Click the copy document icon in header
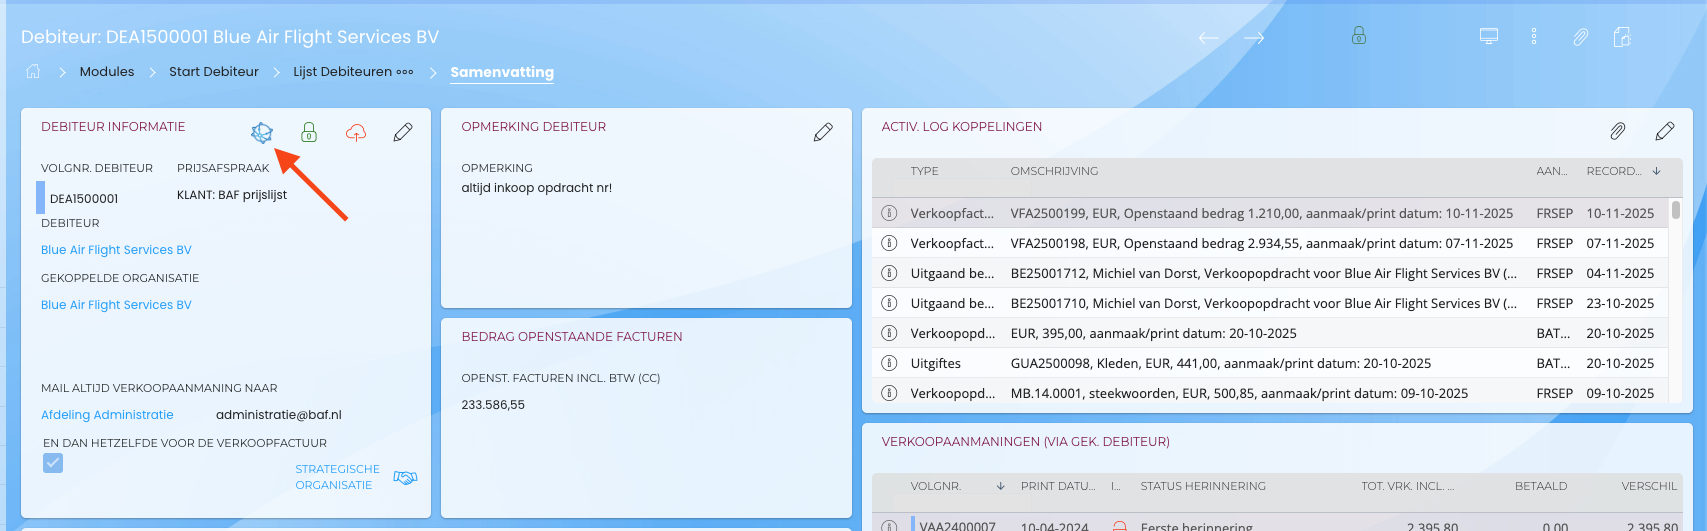 coord(1622,37)
